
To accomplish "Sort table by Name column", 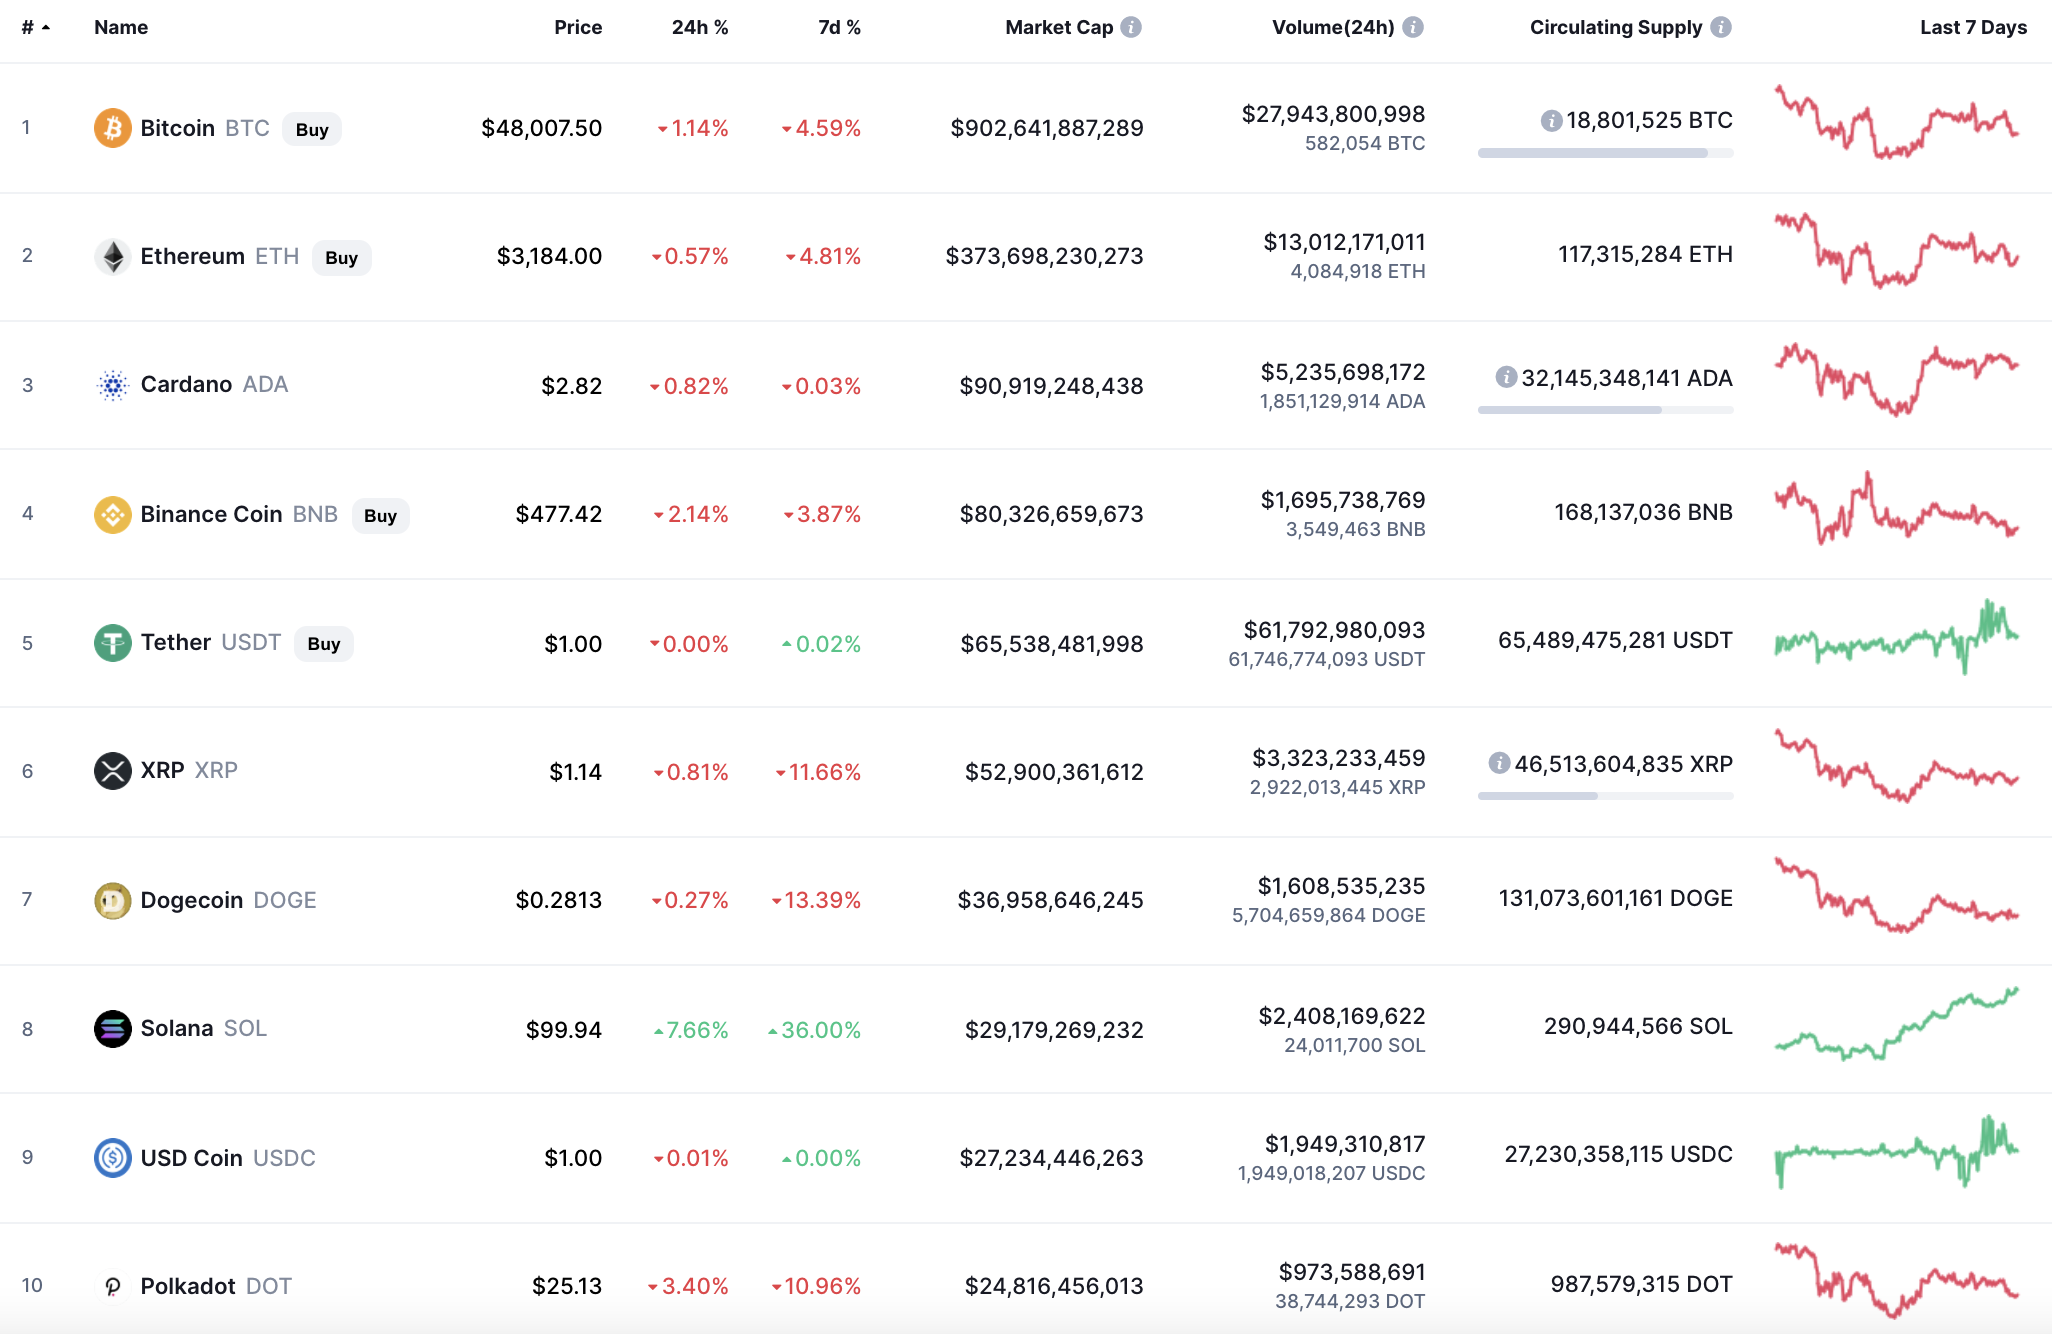I will (121, 27).
